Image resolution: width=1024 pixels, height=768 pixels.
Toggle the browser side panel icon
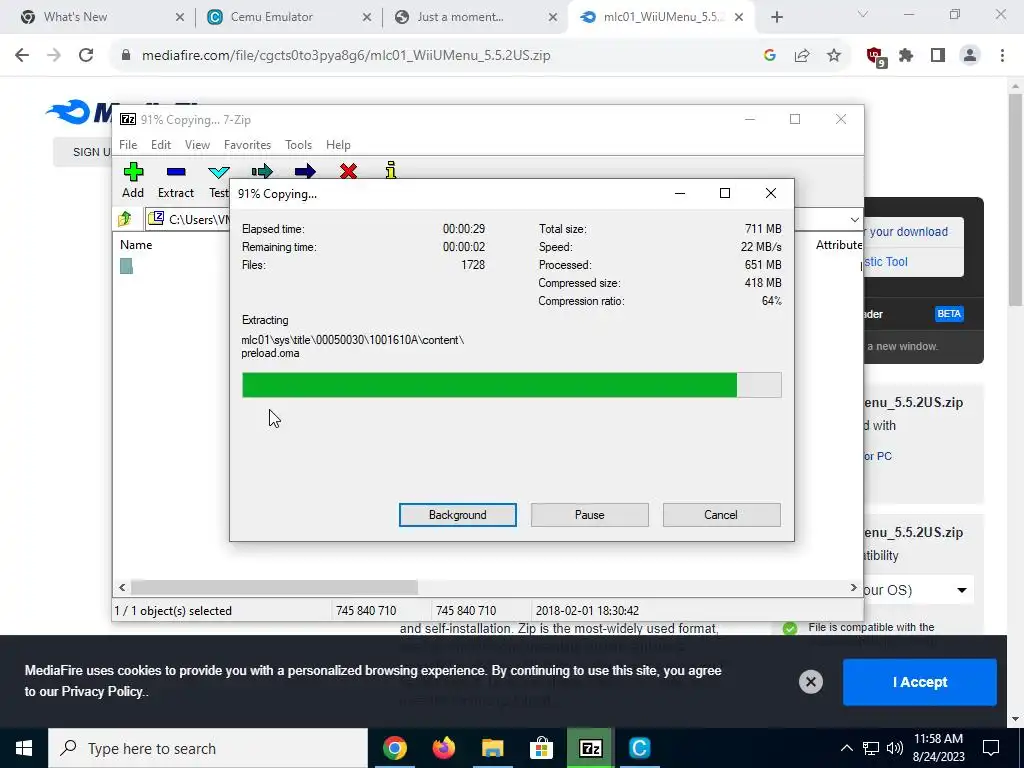[x=938, y=56]
